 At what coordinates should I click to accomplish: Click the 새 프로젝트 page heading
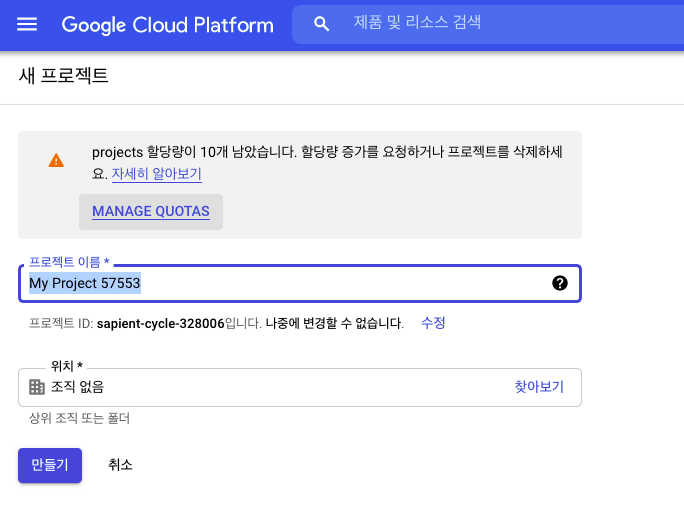point(63,75)
